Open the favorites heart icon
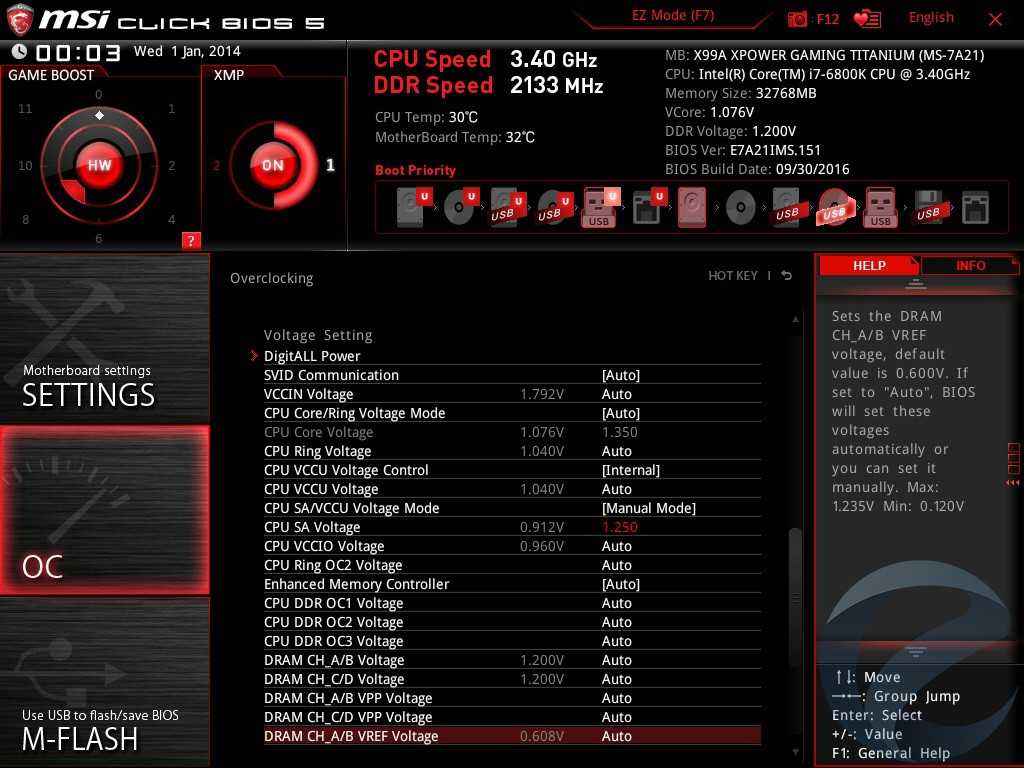The width and height of the screenshot is (1024, 768). 867,19
